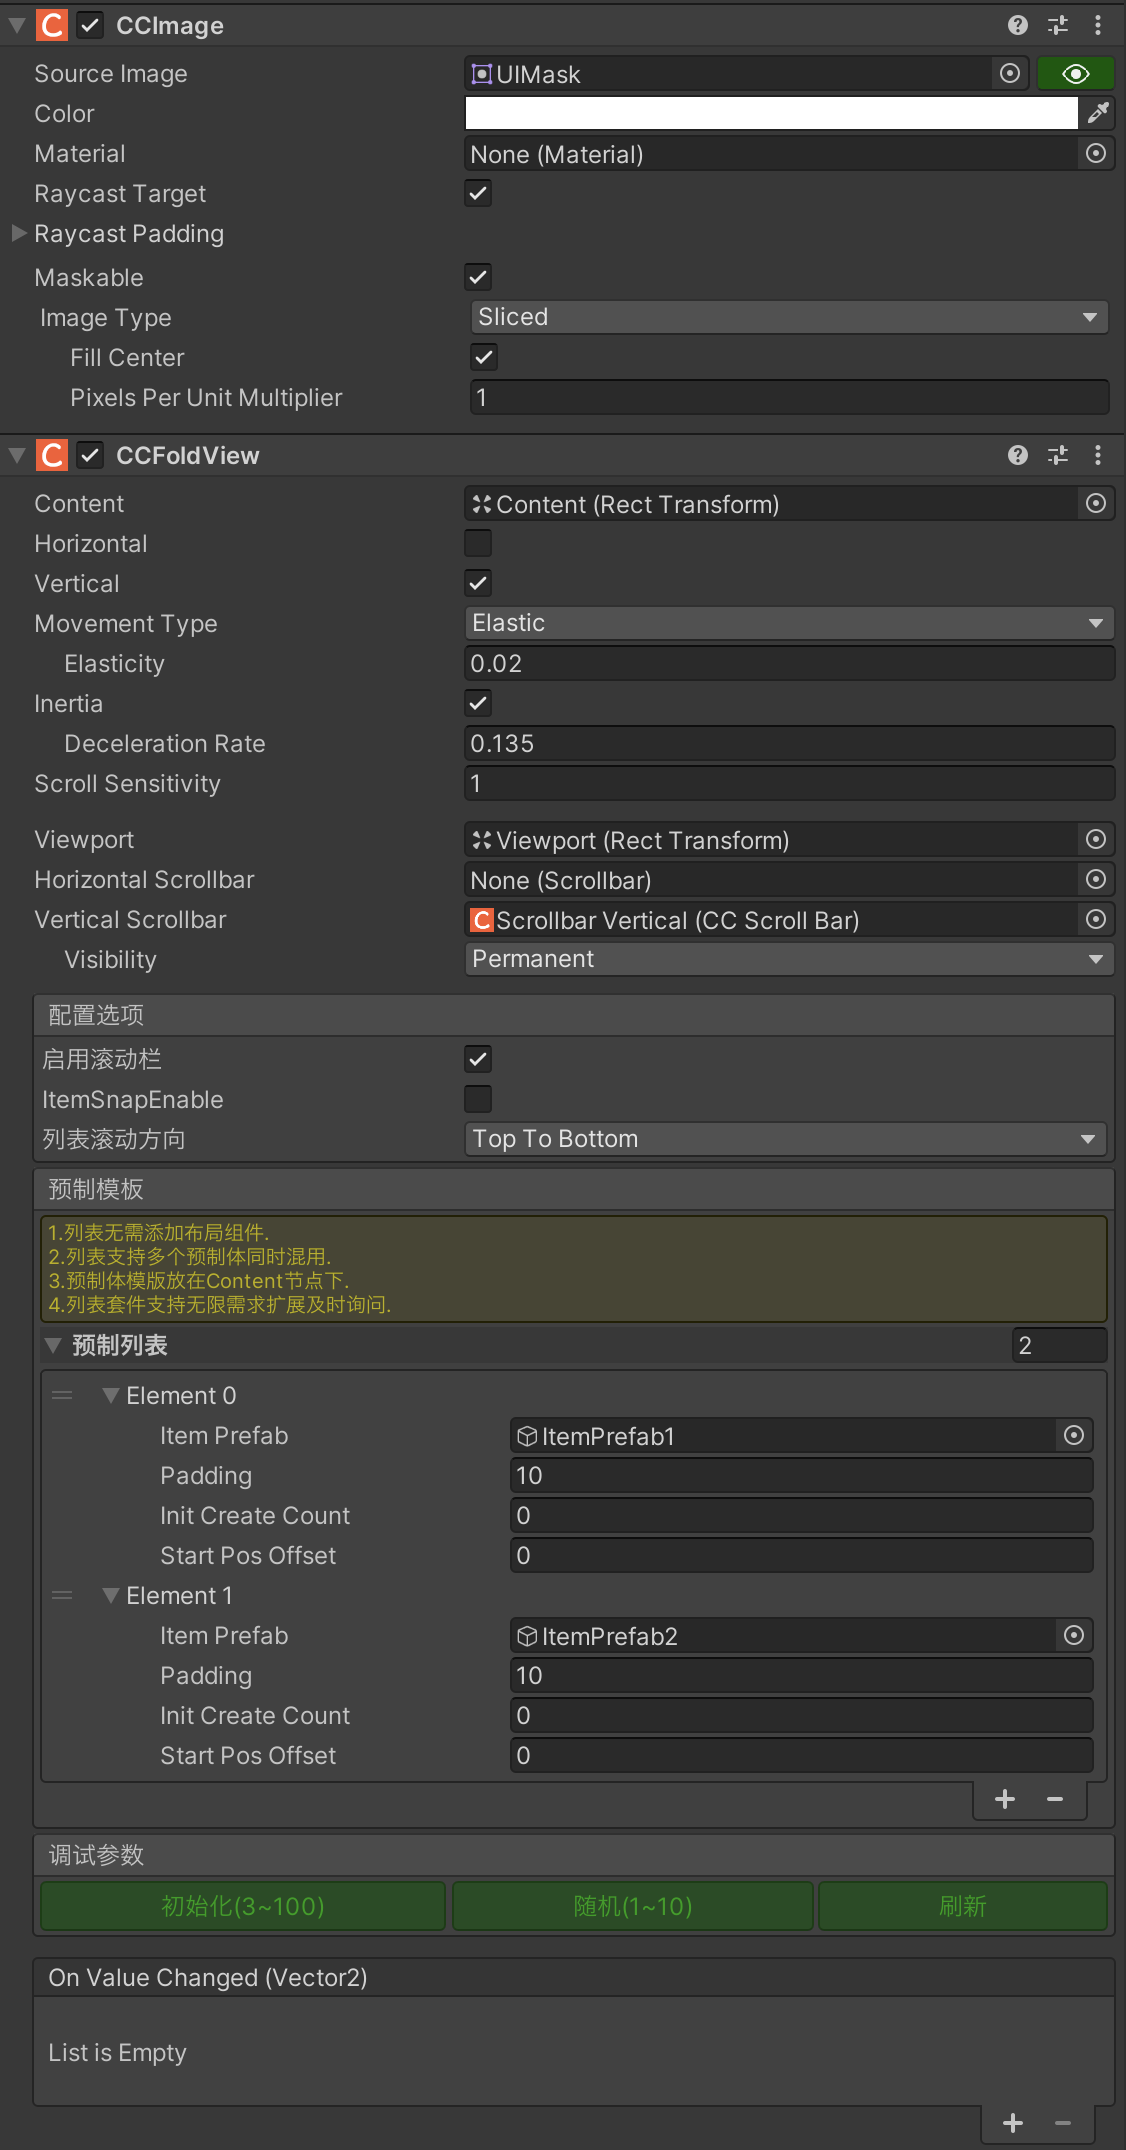Image resolution: width=1126 pixels, height=2150 pixels.
Task: Open CCFoldView three-dot context menu
Action: 1097,455
